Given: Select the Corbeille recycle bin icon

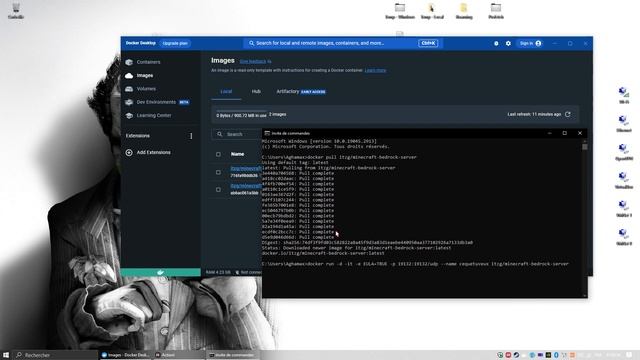Looking at the screenshot, I should (16, 11).
